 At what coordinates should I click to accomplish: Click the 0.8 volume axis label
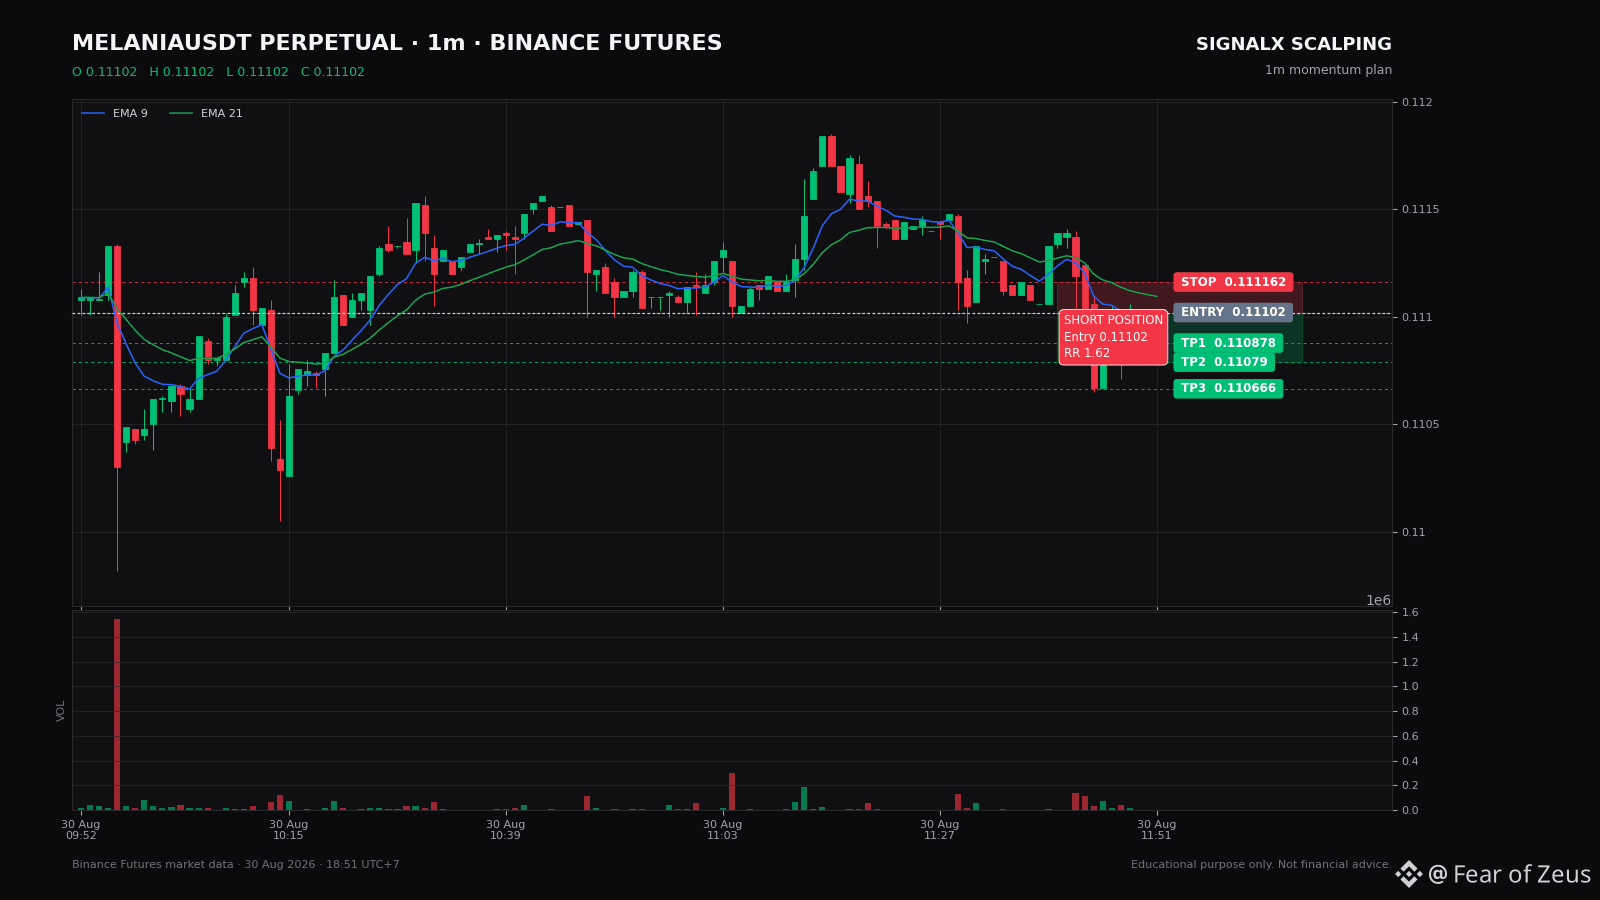(1410, 711)
